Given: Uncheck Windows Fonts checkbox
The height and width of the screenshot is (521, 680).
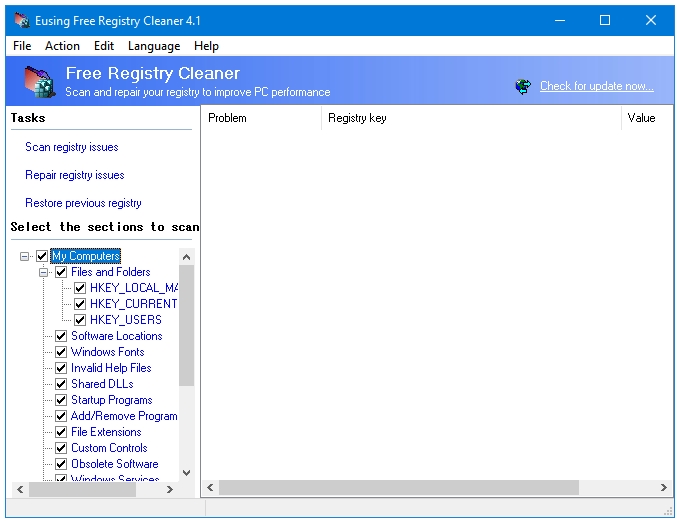Looking at the screenshot, I should point(61,352).
